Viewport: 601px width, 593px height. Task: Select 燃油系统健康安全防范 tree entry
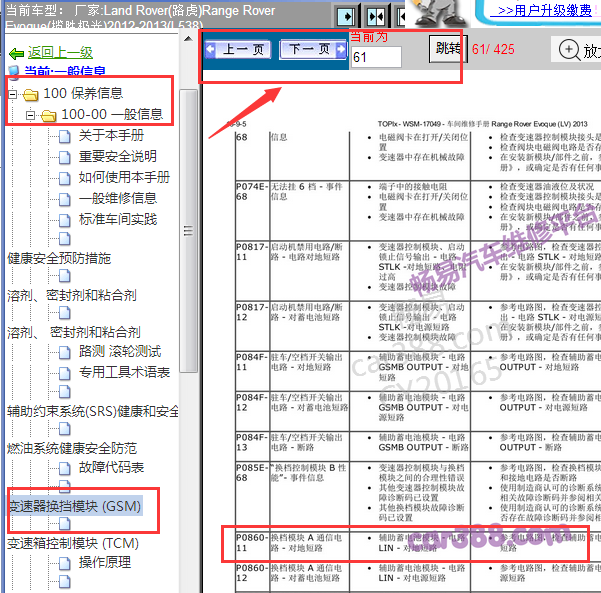click(x=72, y=449)
